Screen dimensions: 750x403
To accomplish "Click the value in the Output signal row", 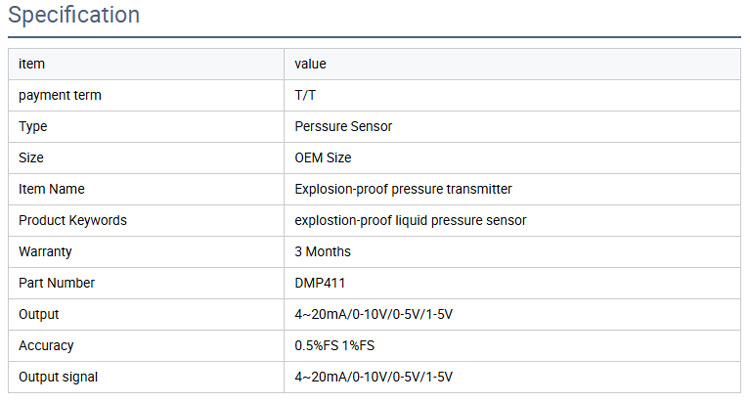I will [374, 376].
